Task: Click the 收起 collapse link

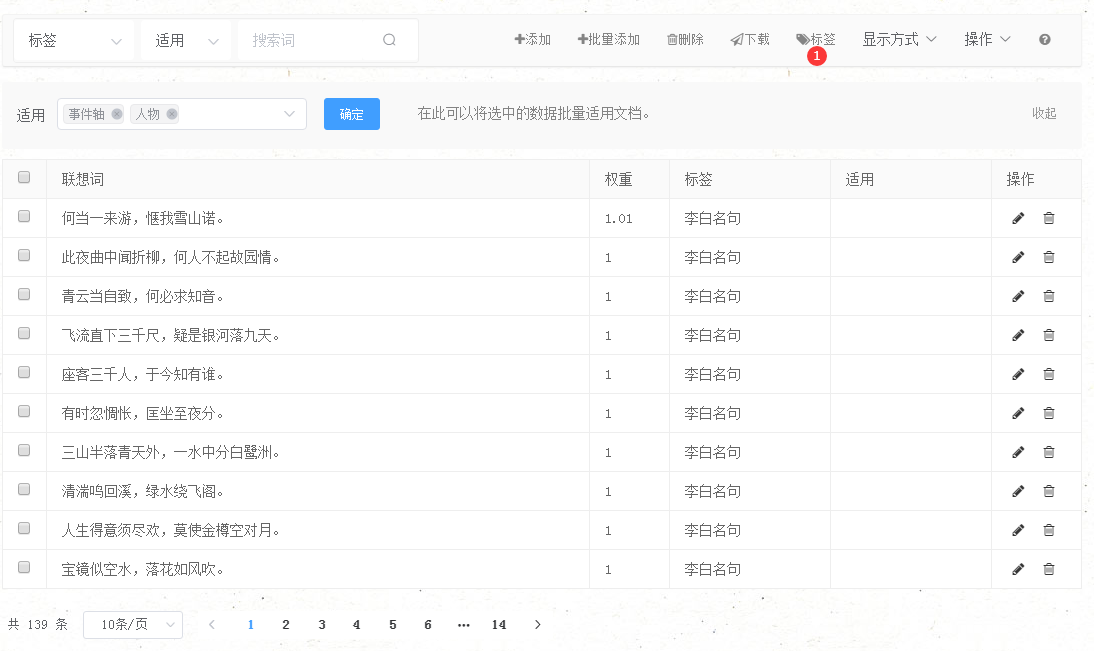Action: [1044, 113]
